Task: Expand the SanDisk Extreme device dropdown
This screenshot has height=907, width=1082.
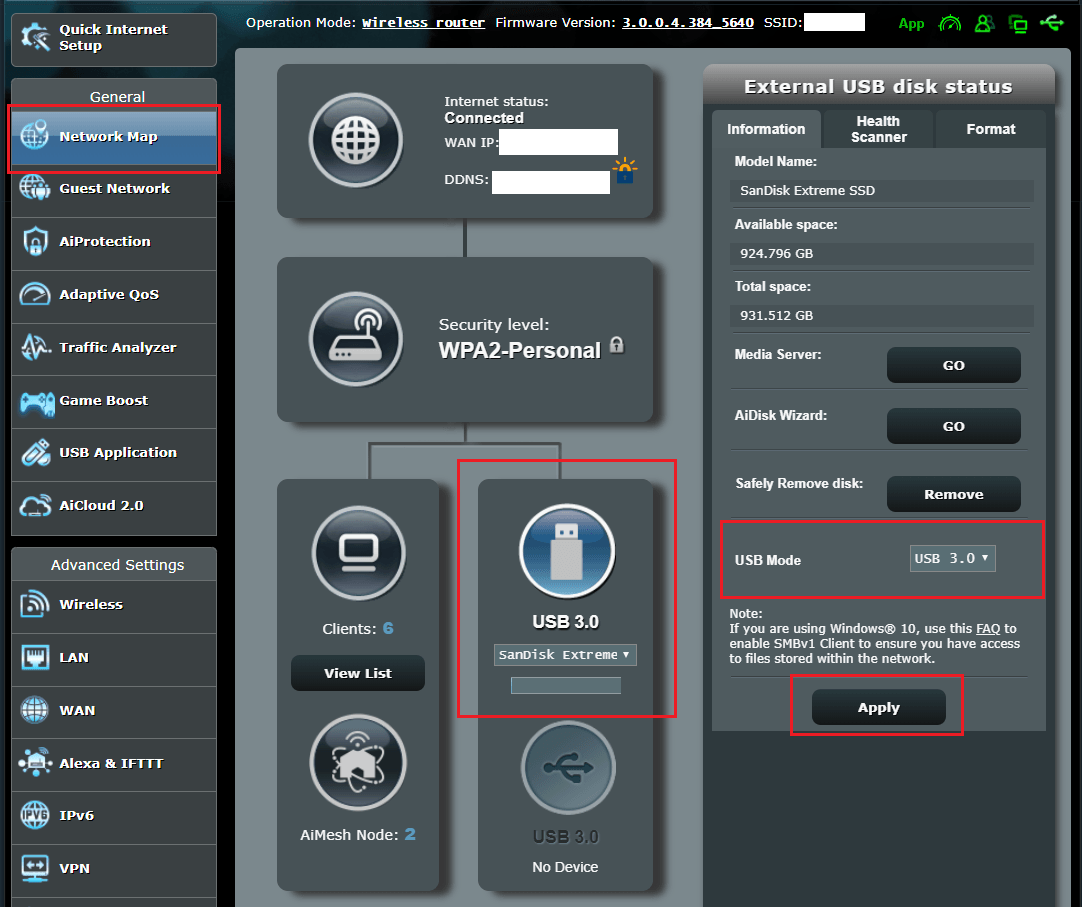Action: [x=566, y=654]
